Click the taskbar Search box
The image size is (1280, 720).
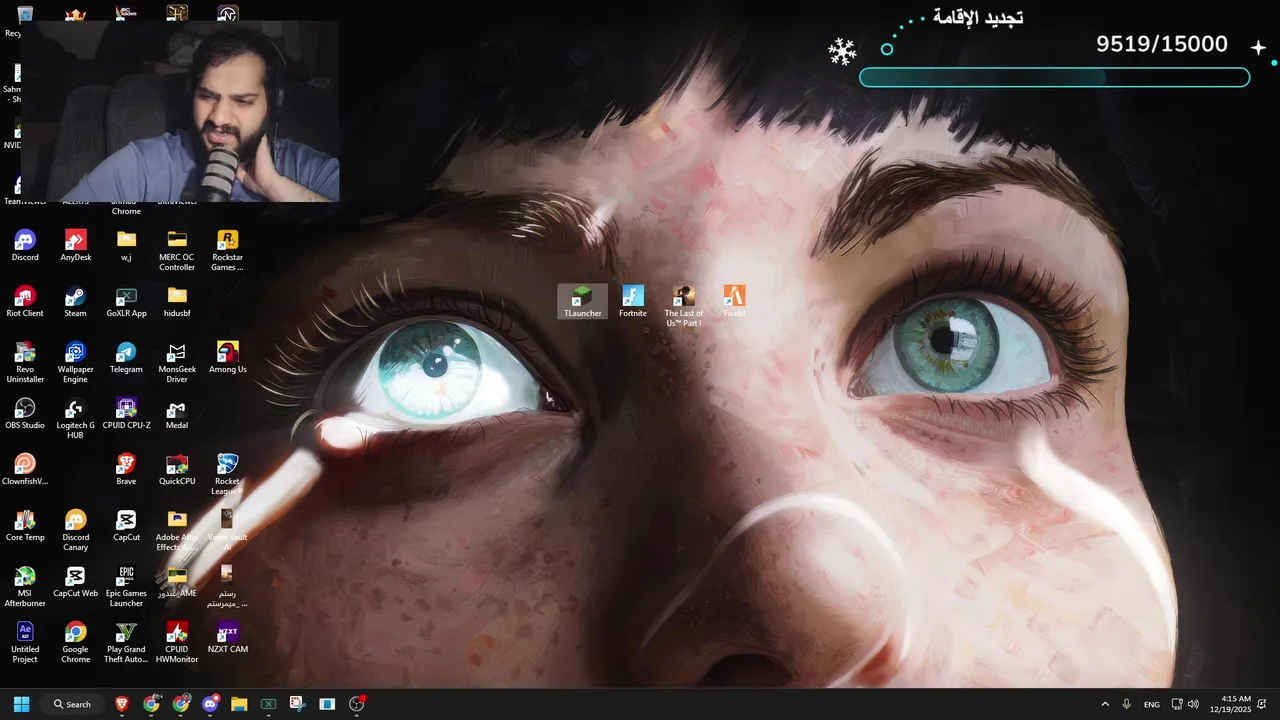pyautogui.click(x=72, y=704)
